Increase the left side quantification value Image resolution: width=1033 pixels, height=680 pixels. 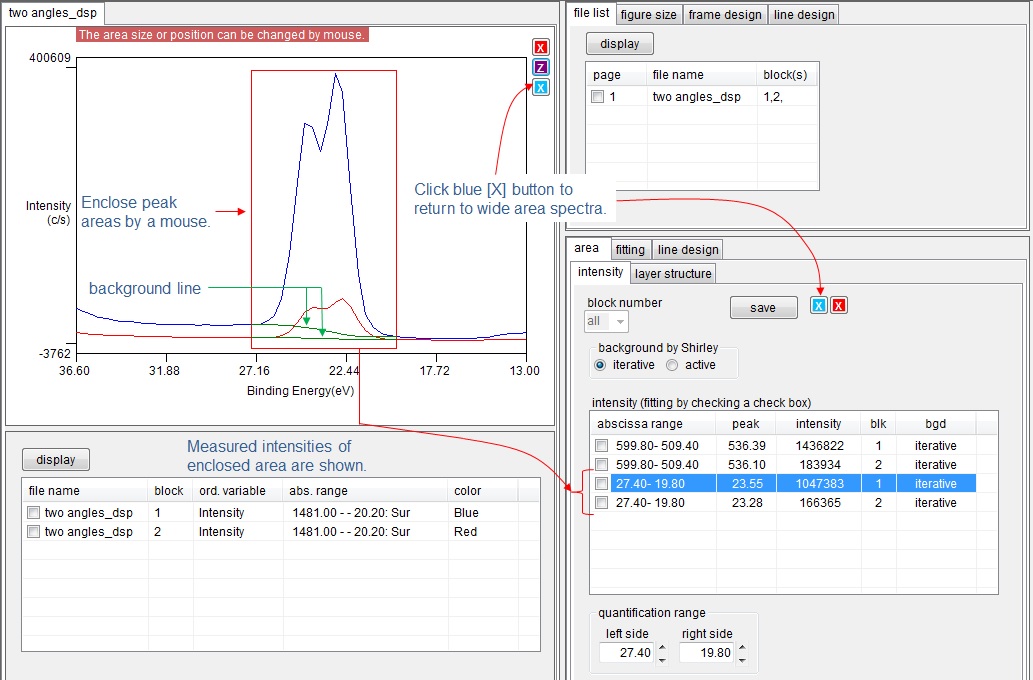pos(662,647)
